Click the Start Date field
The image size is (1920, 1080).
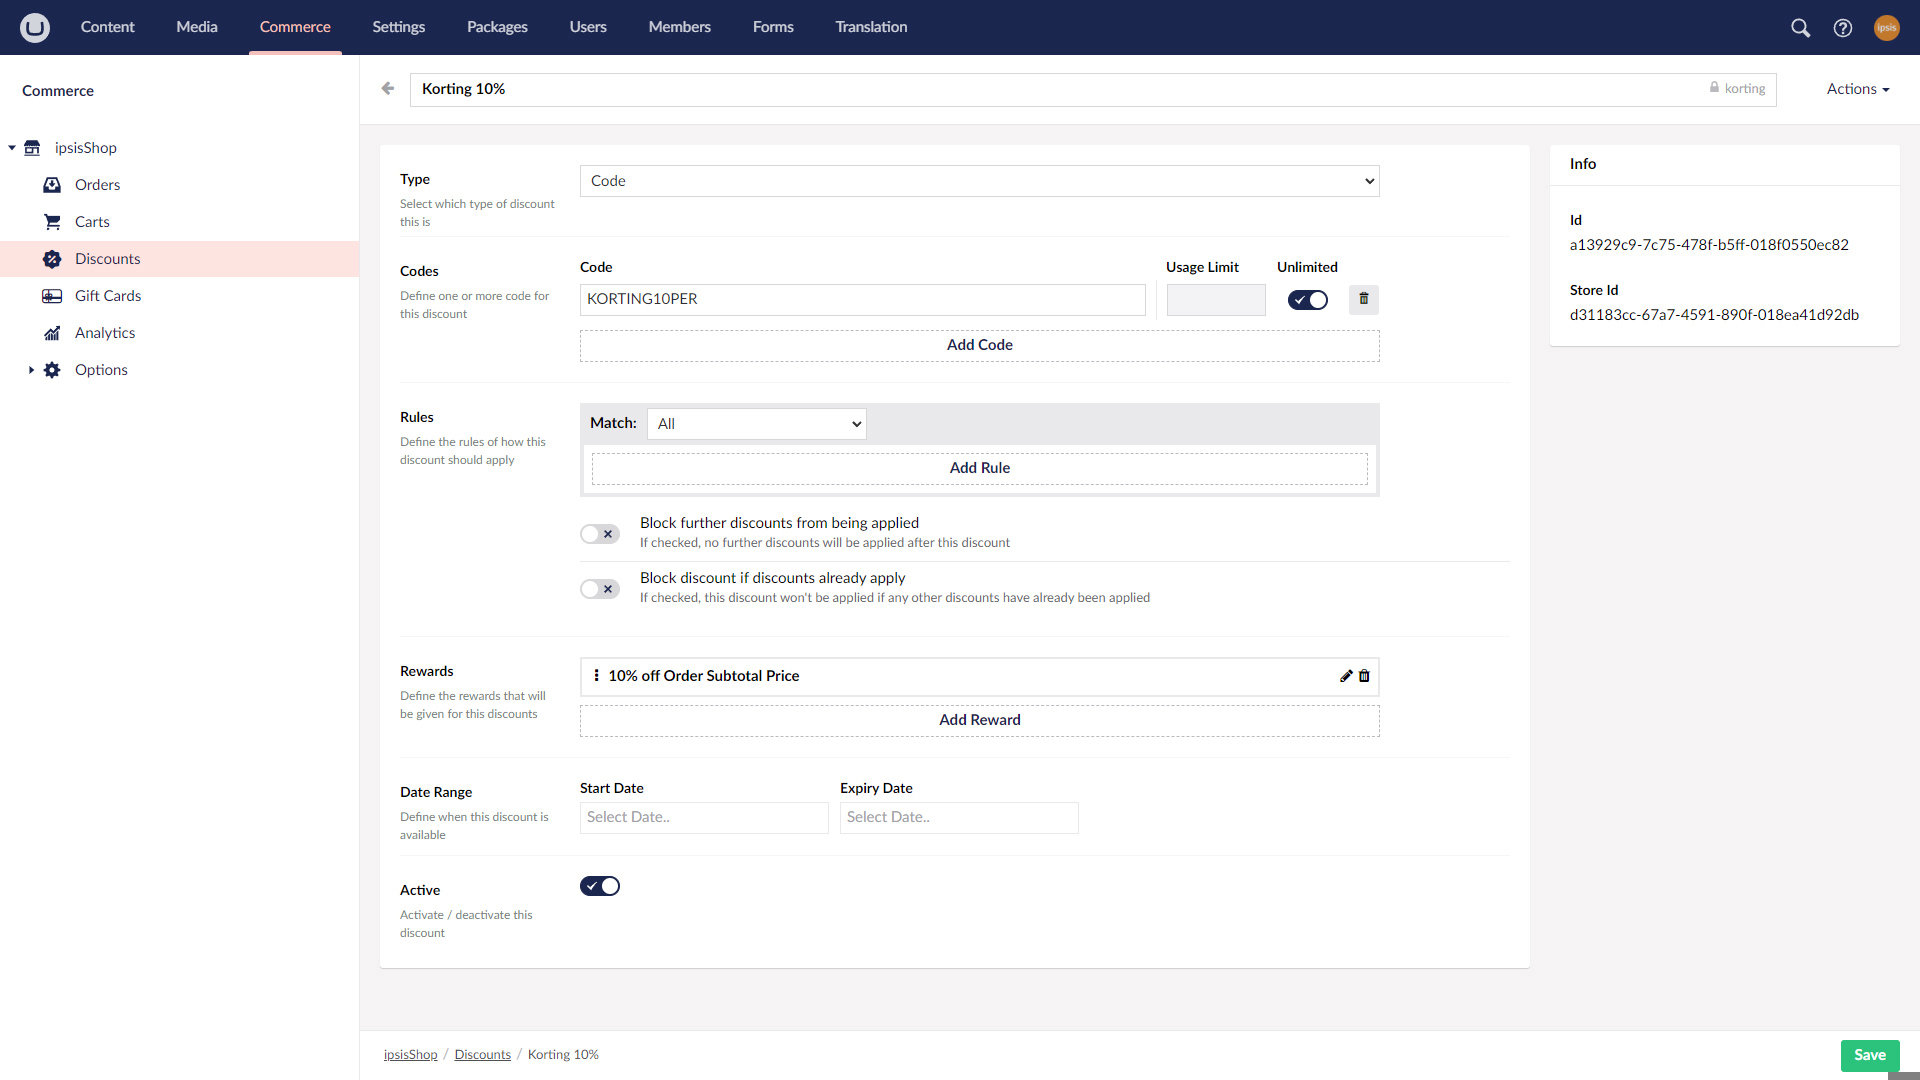click(x=703, y=817)
